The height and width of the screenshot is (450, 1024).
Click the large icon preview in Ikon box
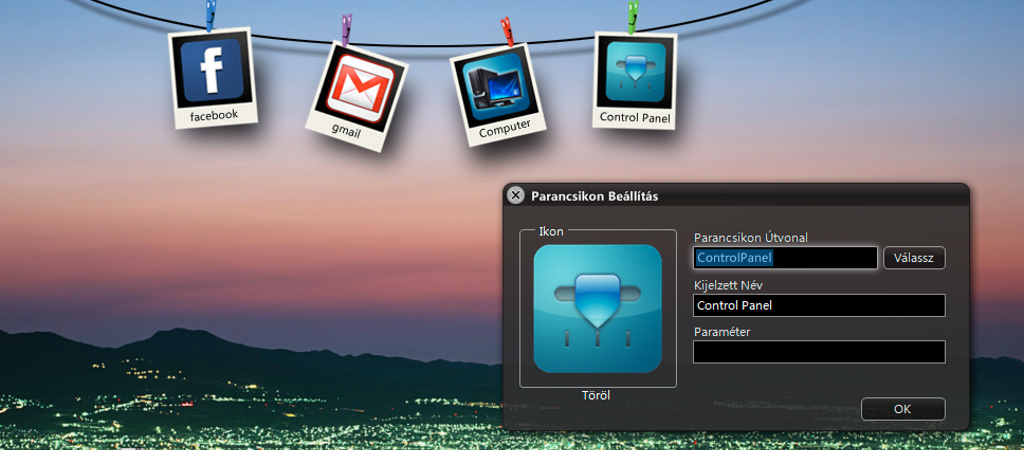tap(598, 308)
